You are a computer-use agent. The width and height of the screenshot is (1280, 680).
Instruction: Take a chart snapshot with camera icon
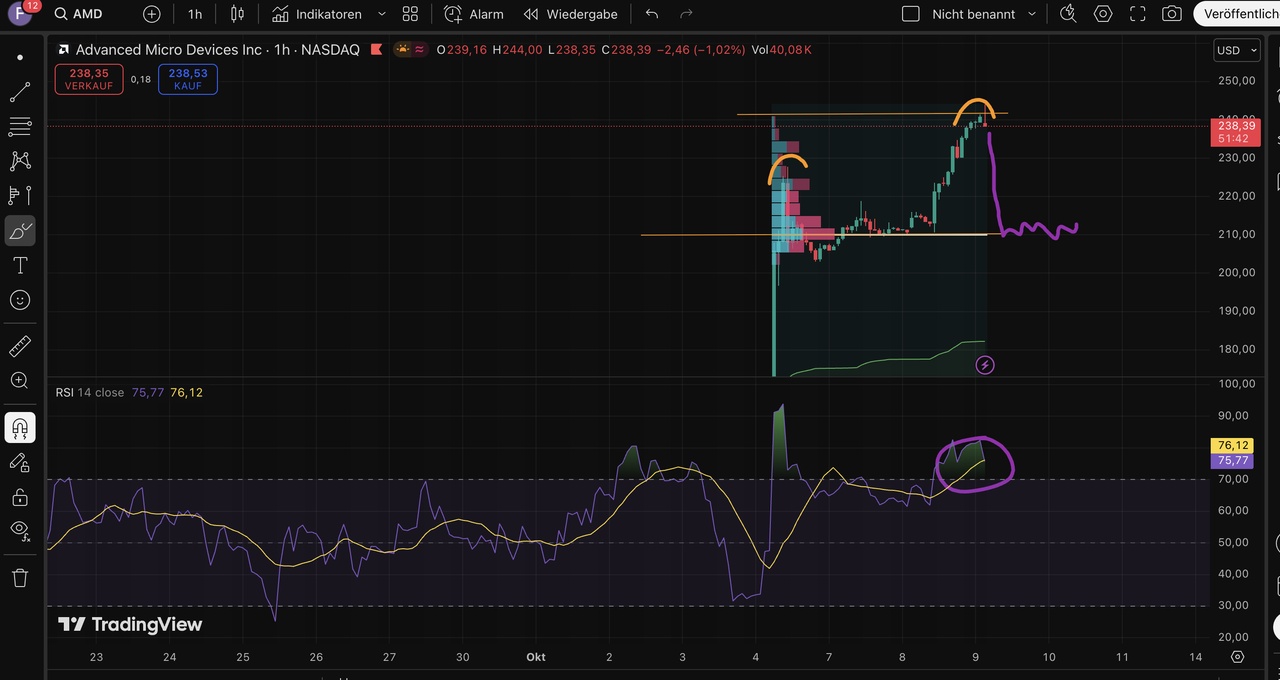pos(1171,14)
